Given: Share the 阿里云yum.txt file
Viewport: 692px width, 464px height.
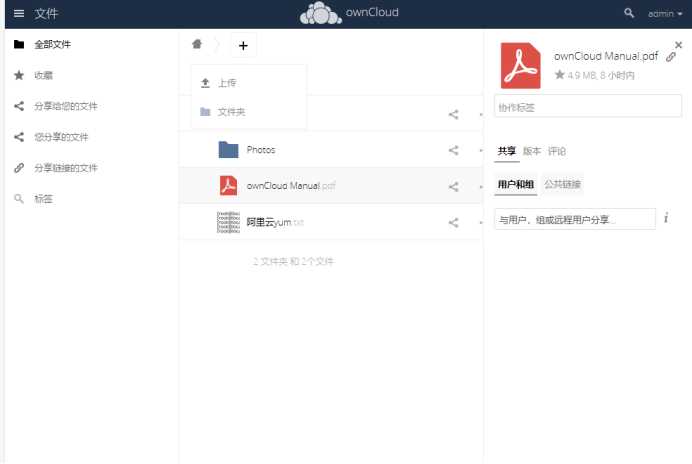Looking at the screenshot, I should (x=453, y=223).
